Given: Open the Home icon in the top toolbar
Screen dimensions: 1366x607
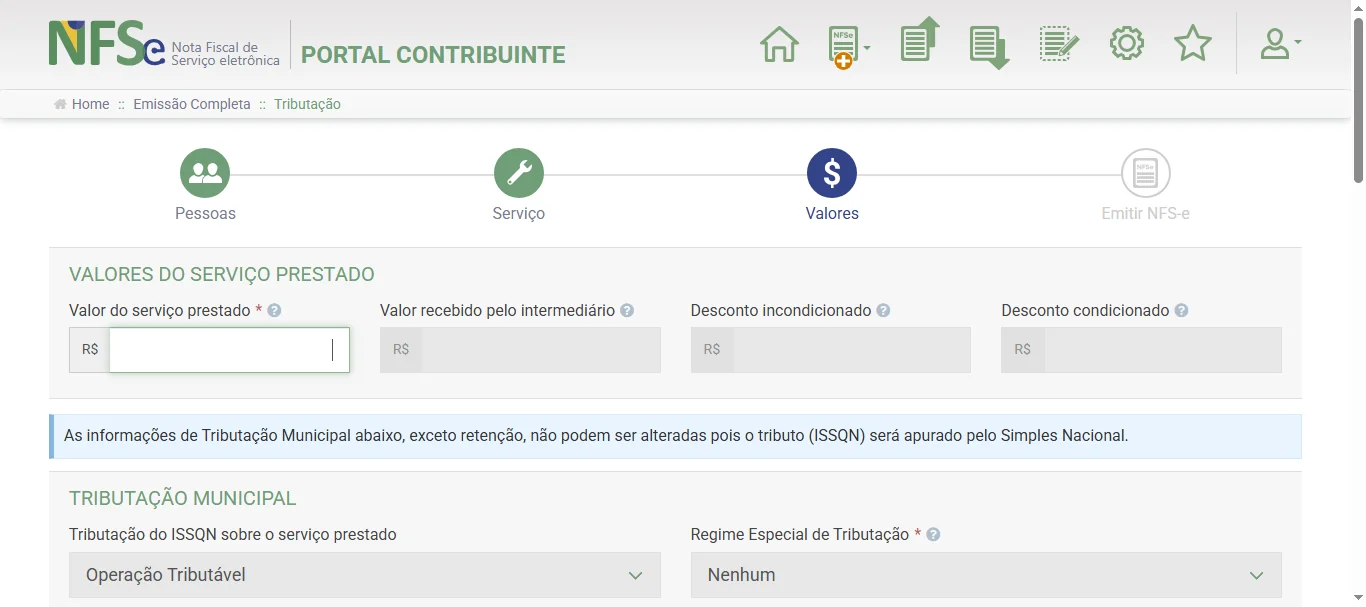Looking at the screenshot, I should [x=779, y=43].
